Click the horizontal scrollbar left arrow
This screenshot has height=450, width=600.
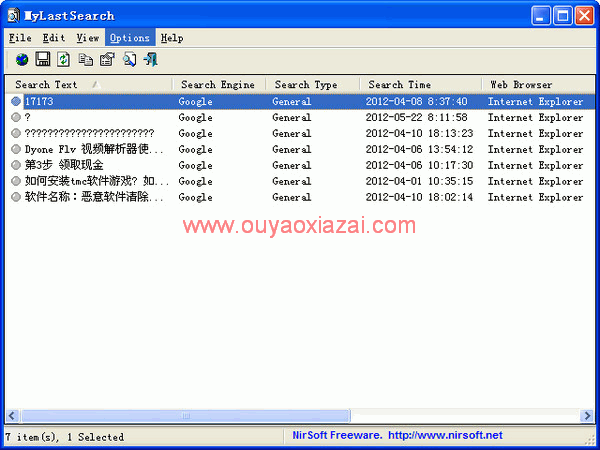point(12,416)
